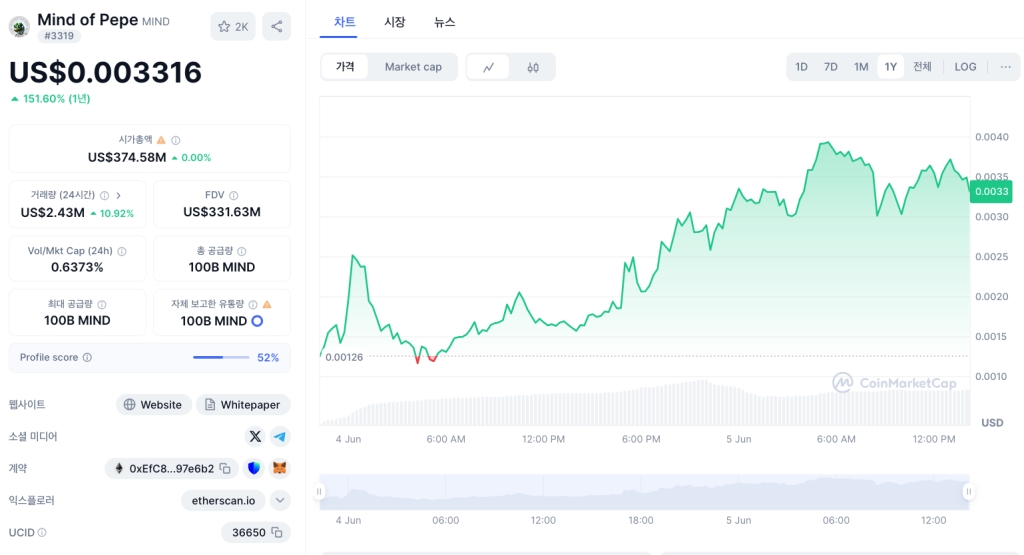1024x555 pixels.
Task: Show info icon beside UCID
Action: pos(42,532)
